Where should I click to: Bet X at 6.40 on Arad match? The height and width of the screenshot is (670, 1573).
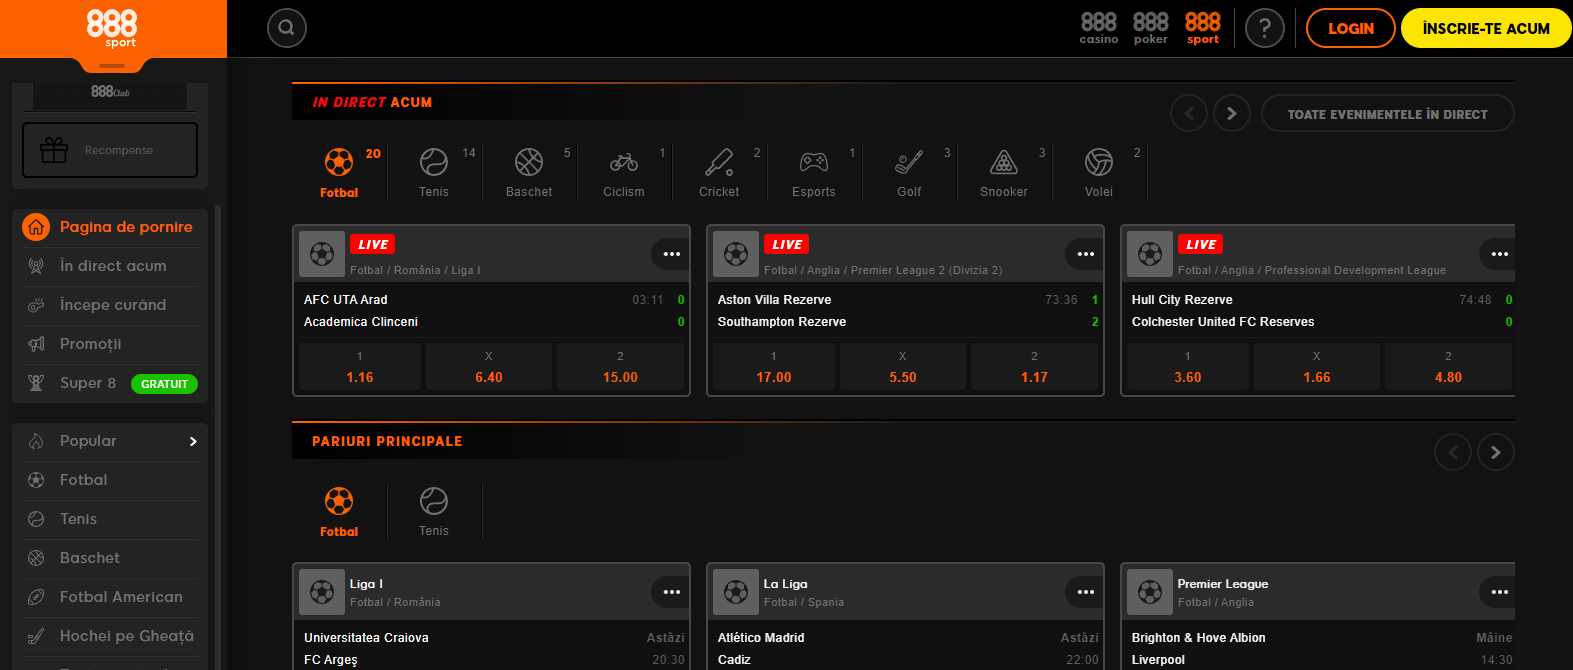[x=489, y=367]
